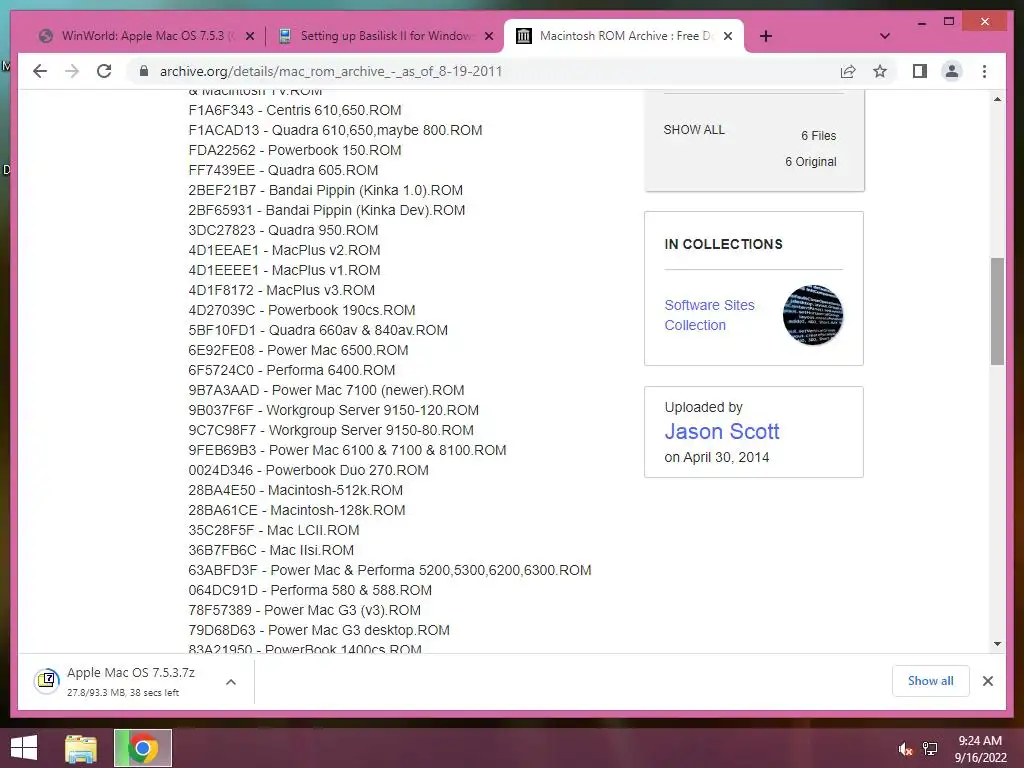Click Chrome icon on taskbar
Viewport: 1024px width, 768px height.
143,748
